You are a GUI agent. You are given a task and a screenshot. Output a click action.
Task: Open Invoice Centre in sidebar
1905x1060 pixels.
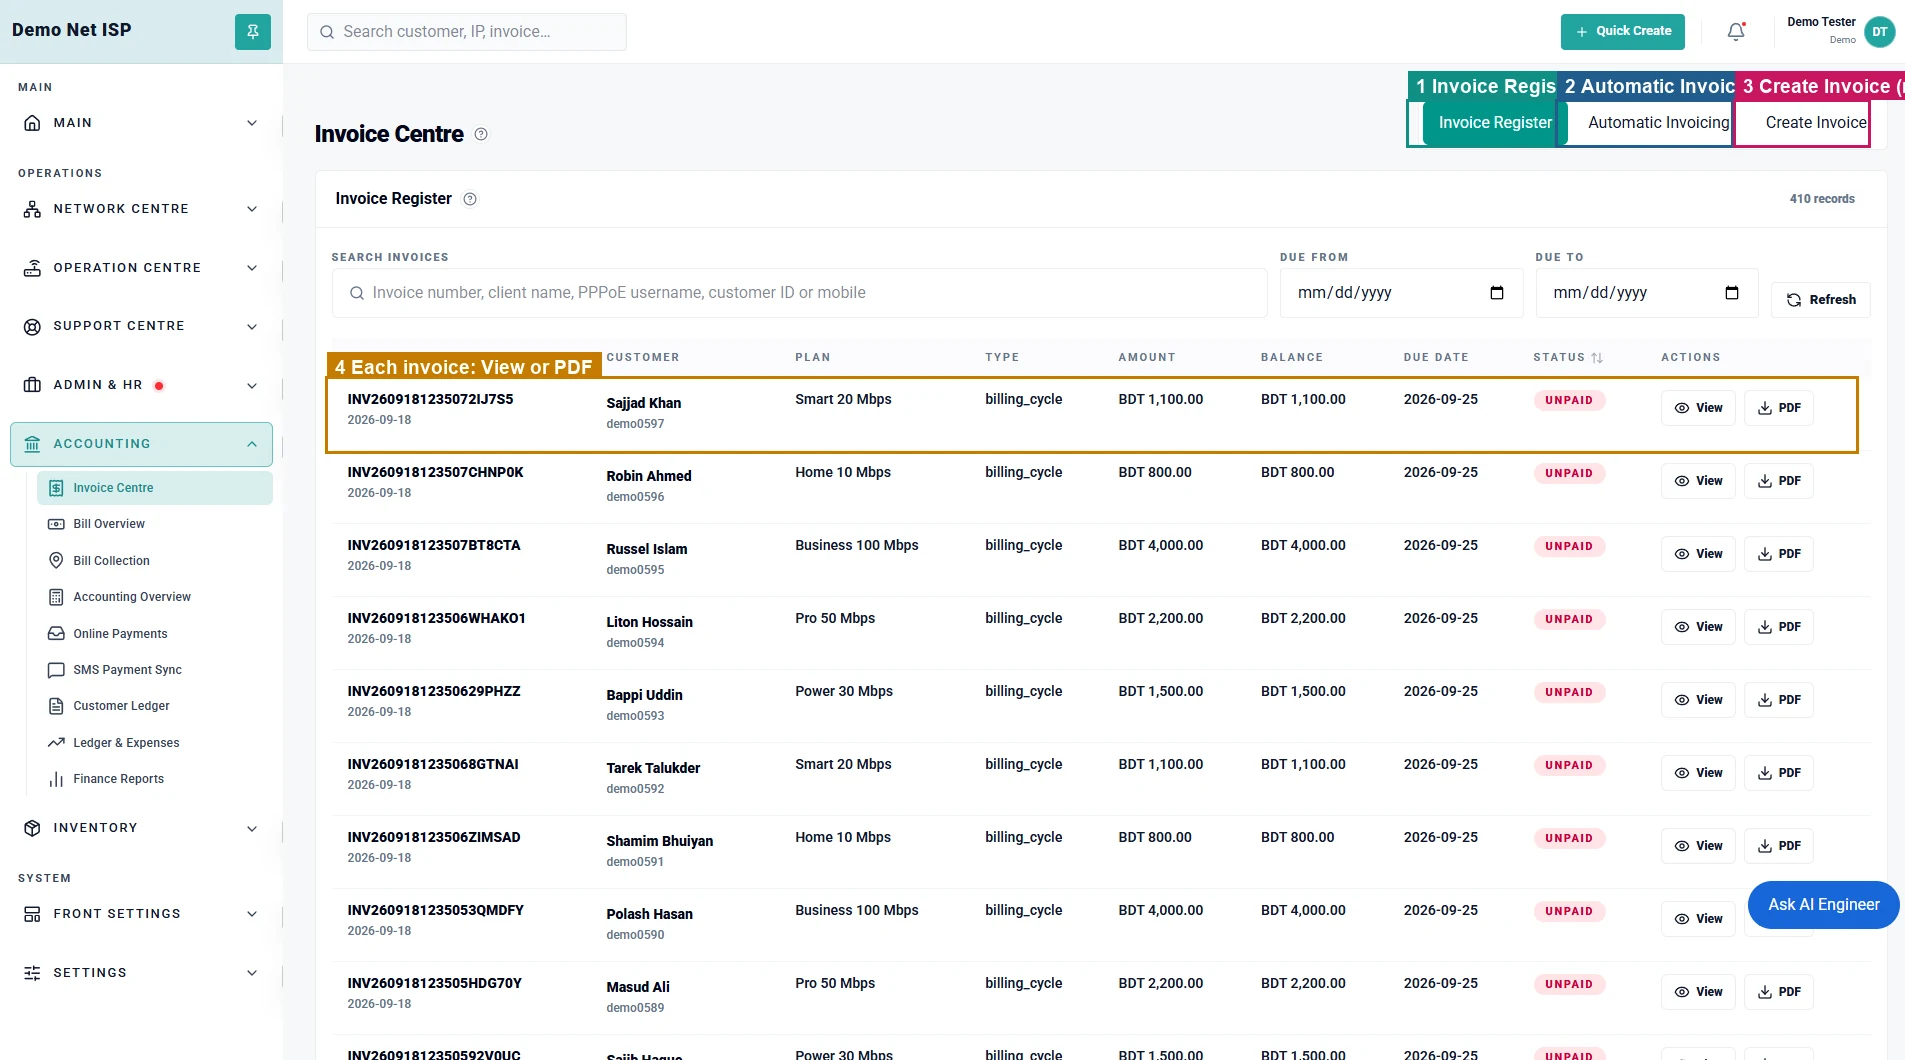(x=155, y=488)
